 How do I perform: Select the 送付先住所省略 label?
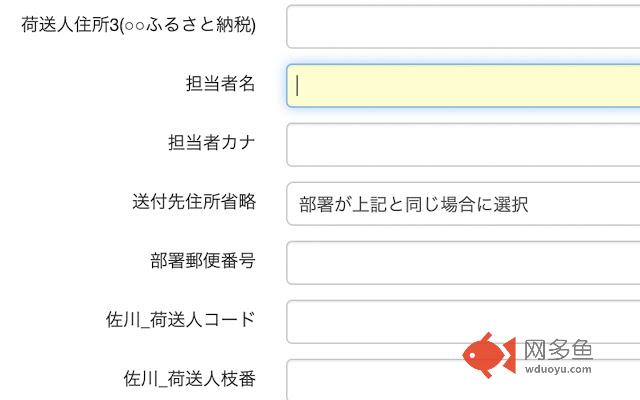click(x=194, y=202)
